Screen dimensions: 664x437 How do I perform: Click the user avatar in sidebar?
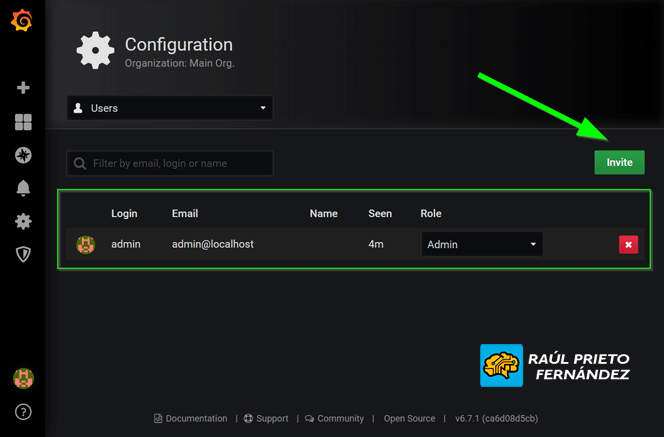coord(23,378)
